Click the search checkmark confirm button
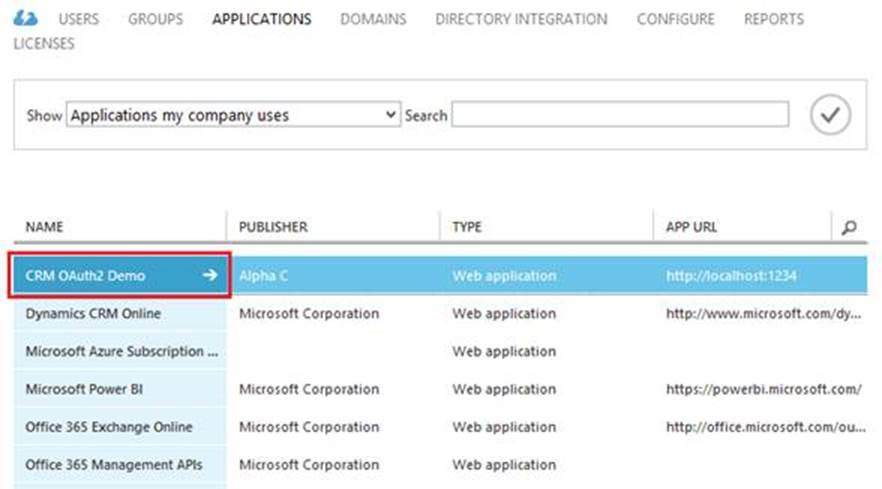 point(829,115)
